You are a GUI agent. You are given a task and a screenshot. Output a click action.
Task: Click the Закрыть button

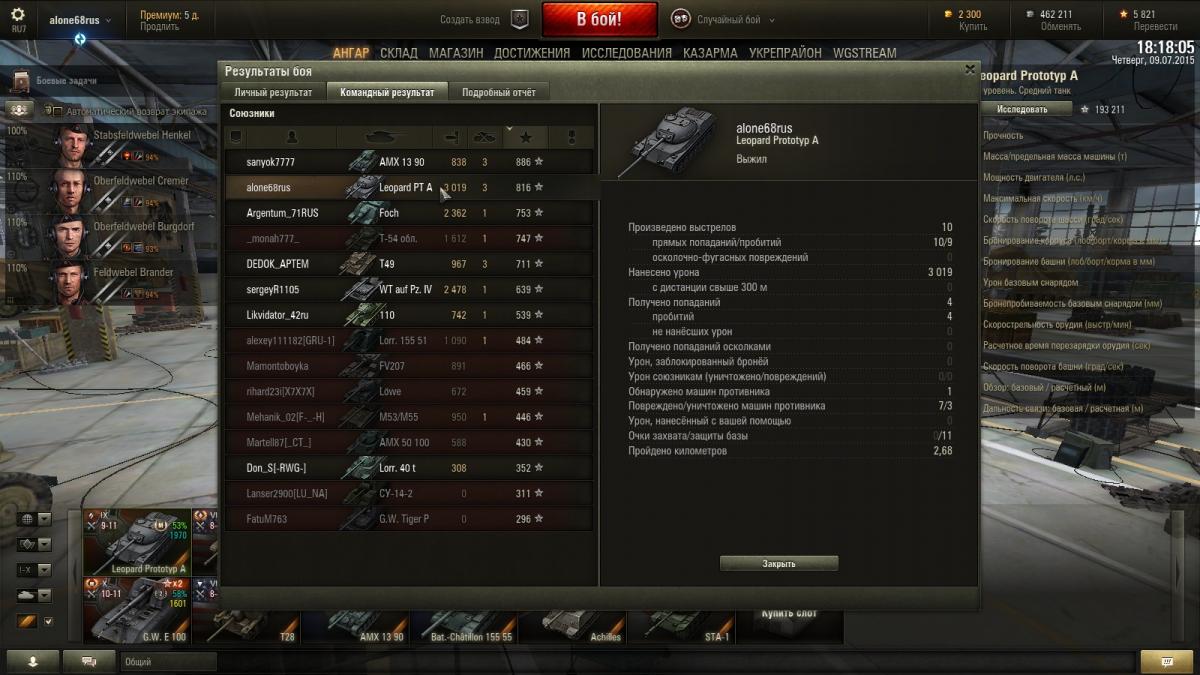point(779,564)
